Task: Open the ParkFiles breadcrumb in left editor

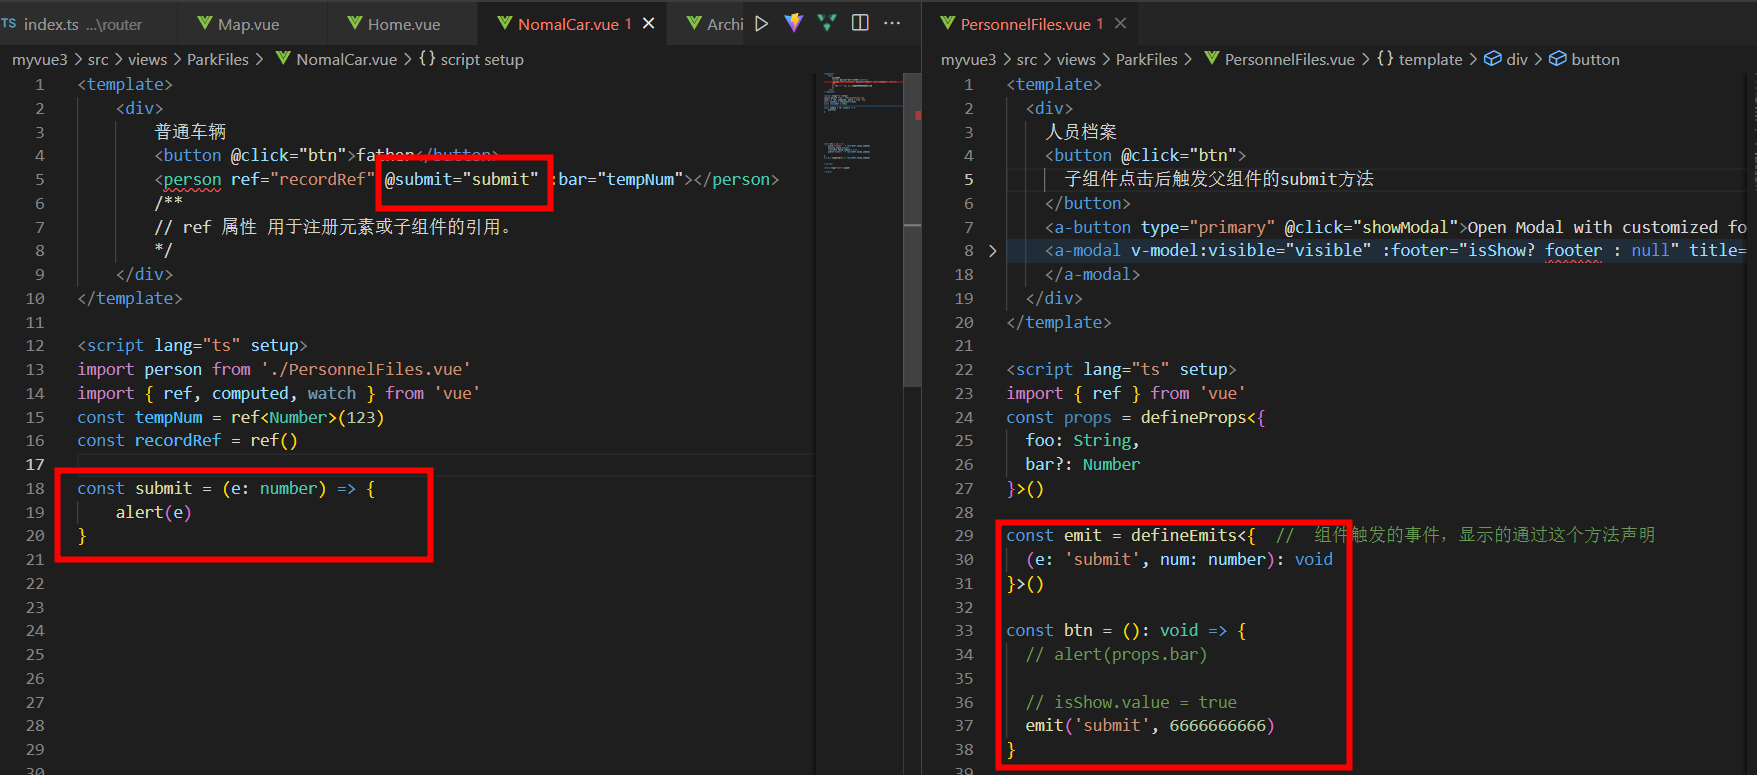Action: pos(218,59)
